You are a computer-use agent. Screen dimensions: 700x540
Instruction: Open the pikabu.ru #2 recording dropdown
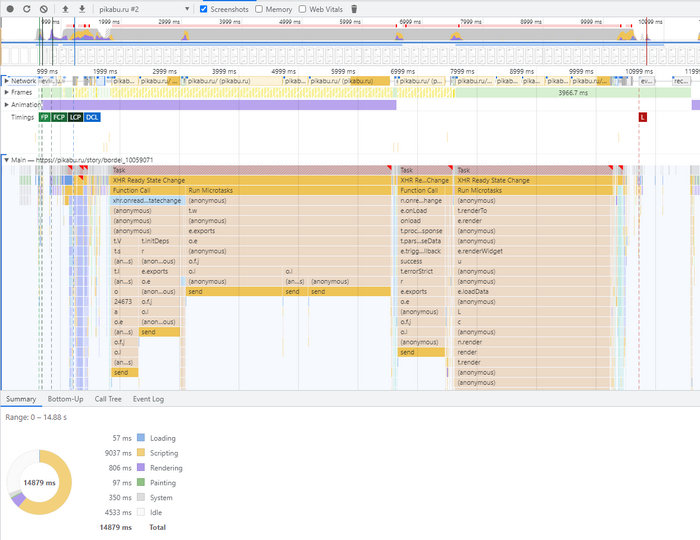coord(147,9)
